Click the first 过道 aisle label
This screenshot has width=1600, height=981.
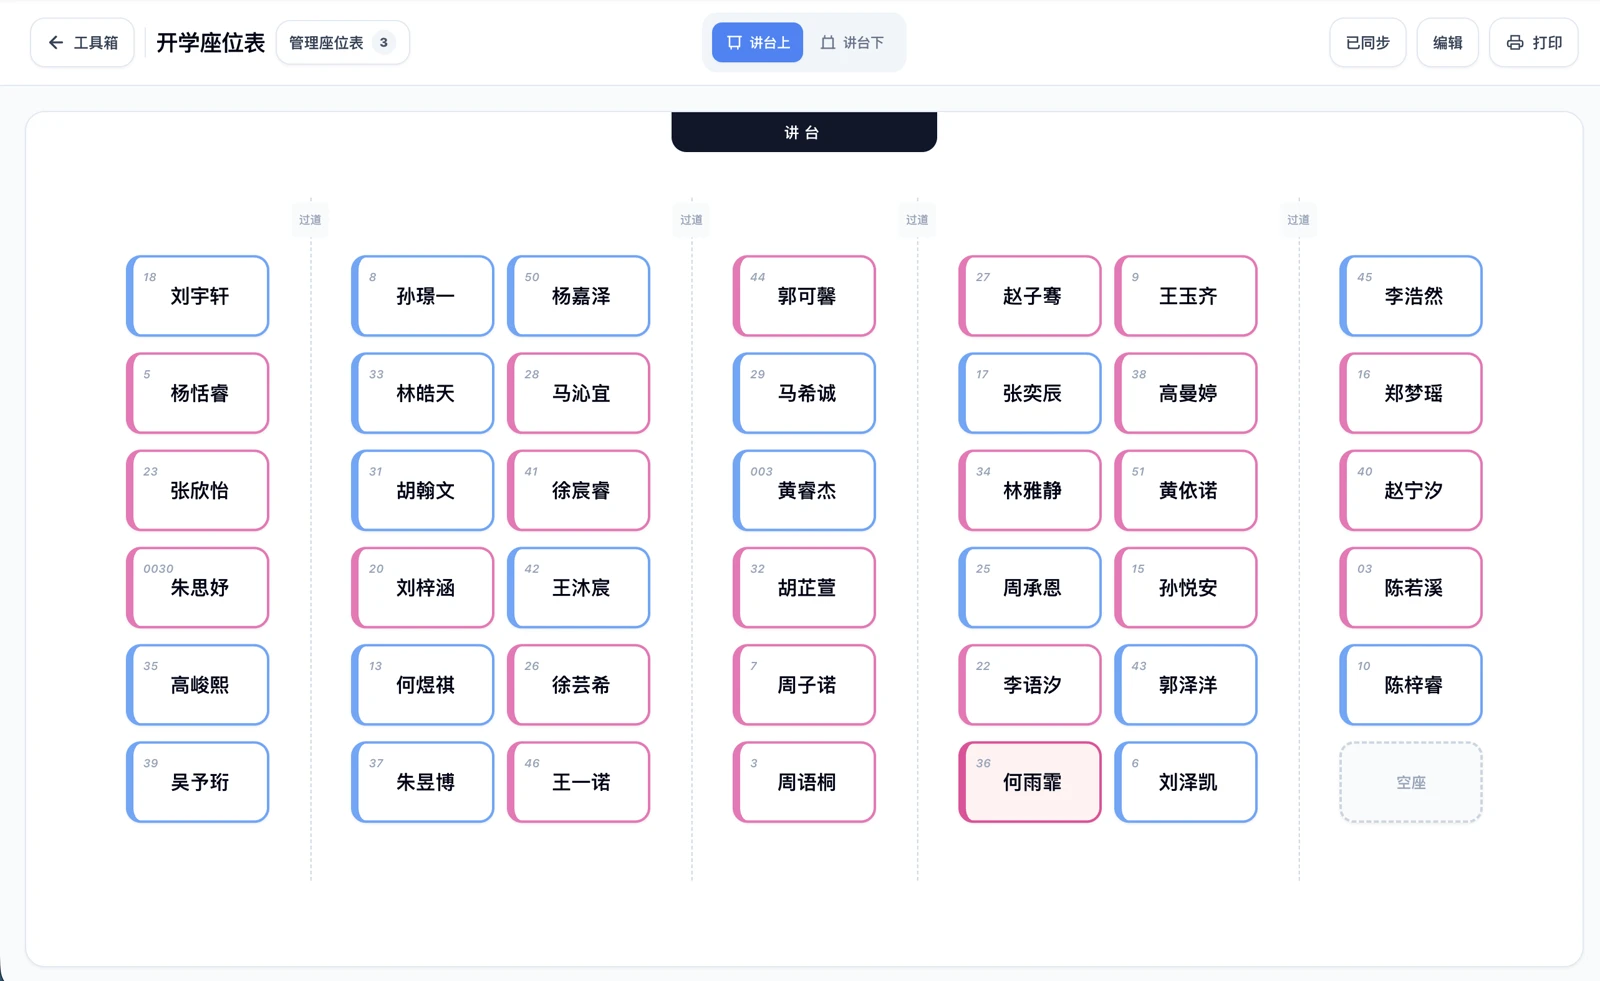click(310, 220)
